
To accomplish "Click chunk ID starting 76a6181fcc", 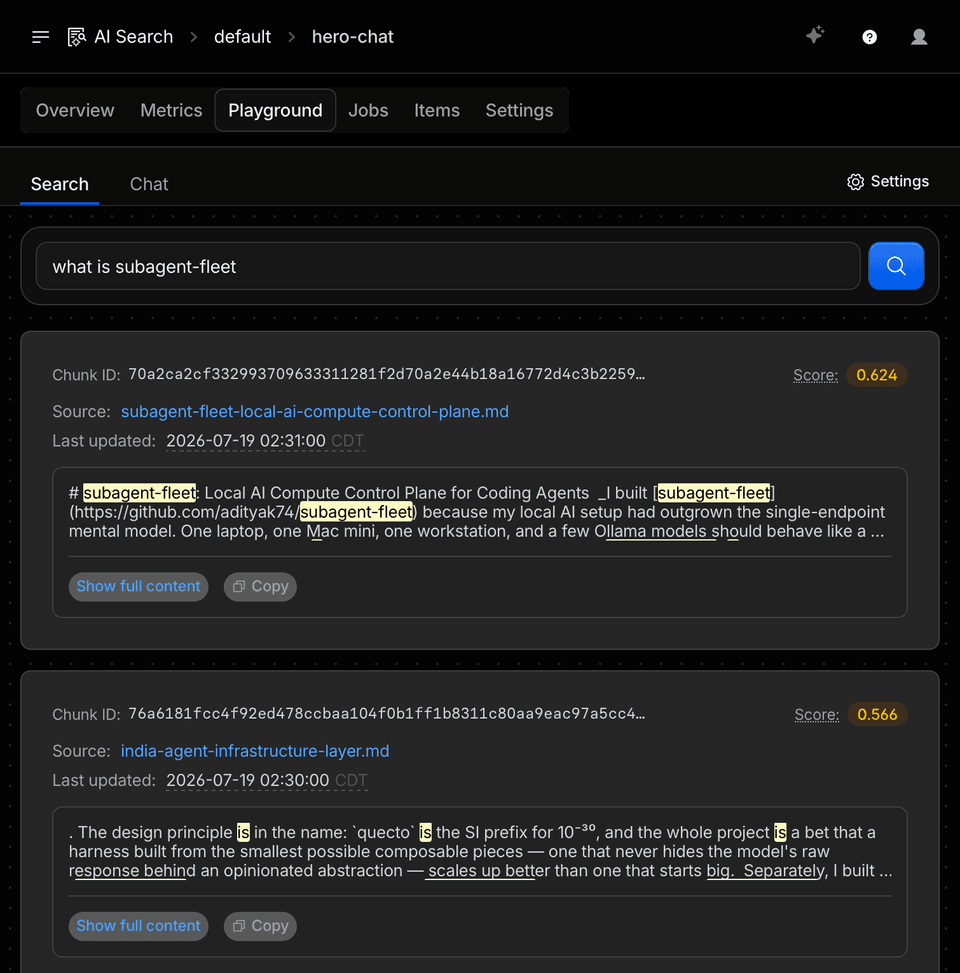I will coord(387,714).
